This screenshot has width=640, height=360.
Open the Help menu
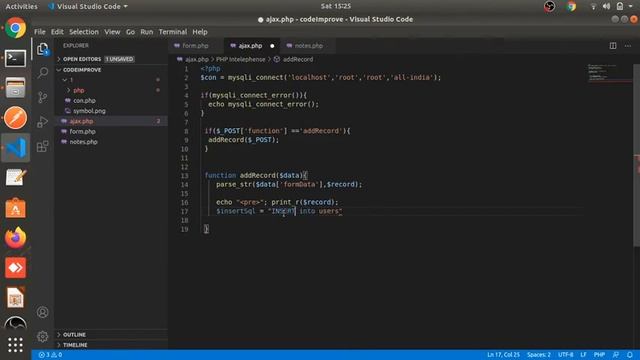[200, 32]
